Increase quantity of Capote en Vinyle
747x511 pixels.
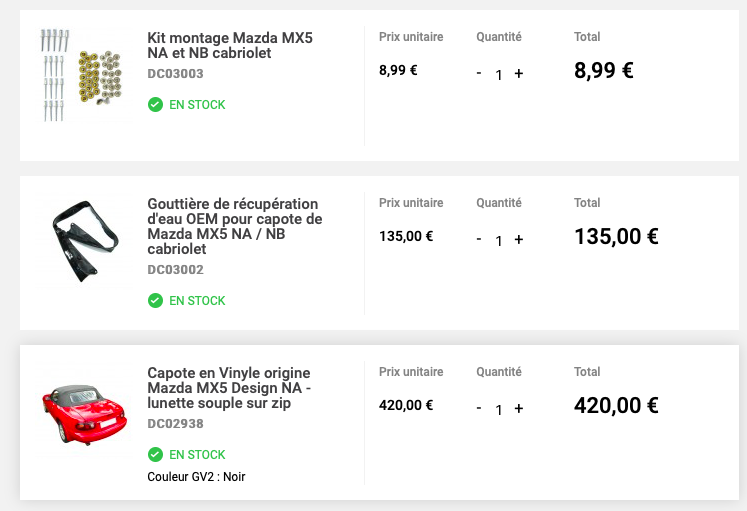(x=519, y=409)
